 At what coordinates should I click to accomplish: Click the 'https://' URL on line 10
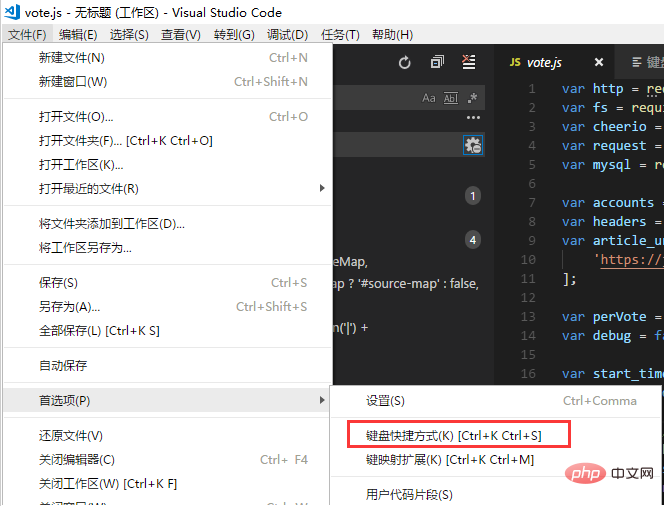point(631,259)
